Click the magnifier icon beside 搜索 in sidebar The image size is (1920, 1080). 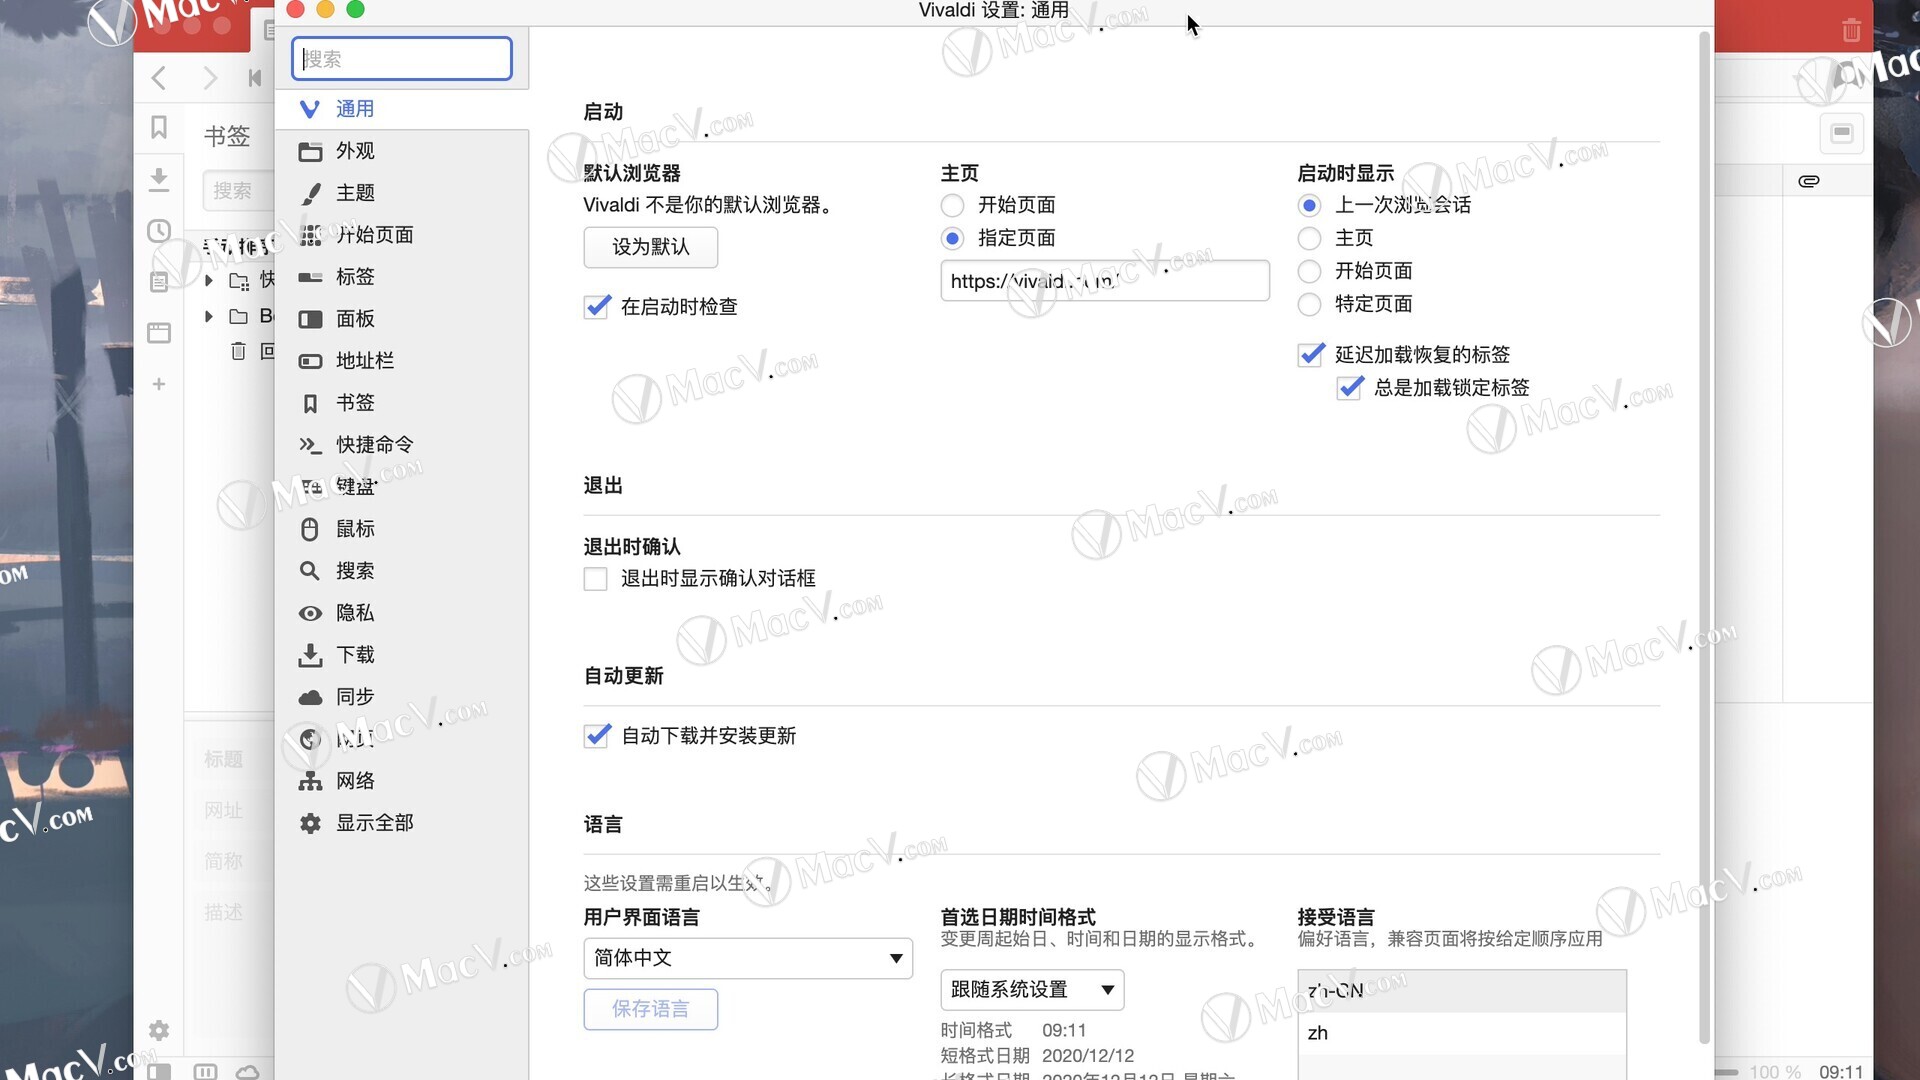tap(310, 571)
